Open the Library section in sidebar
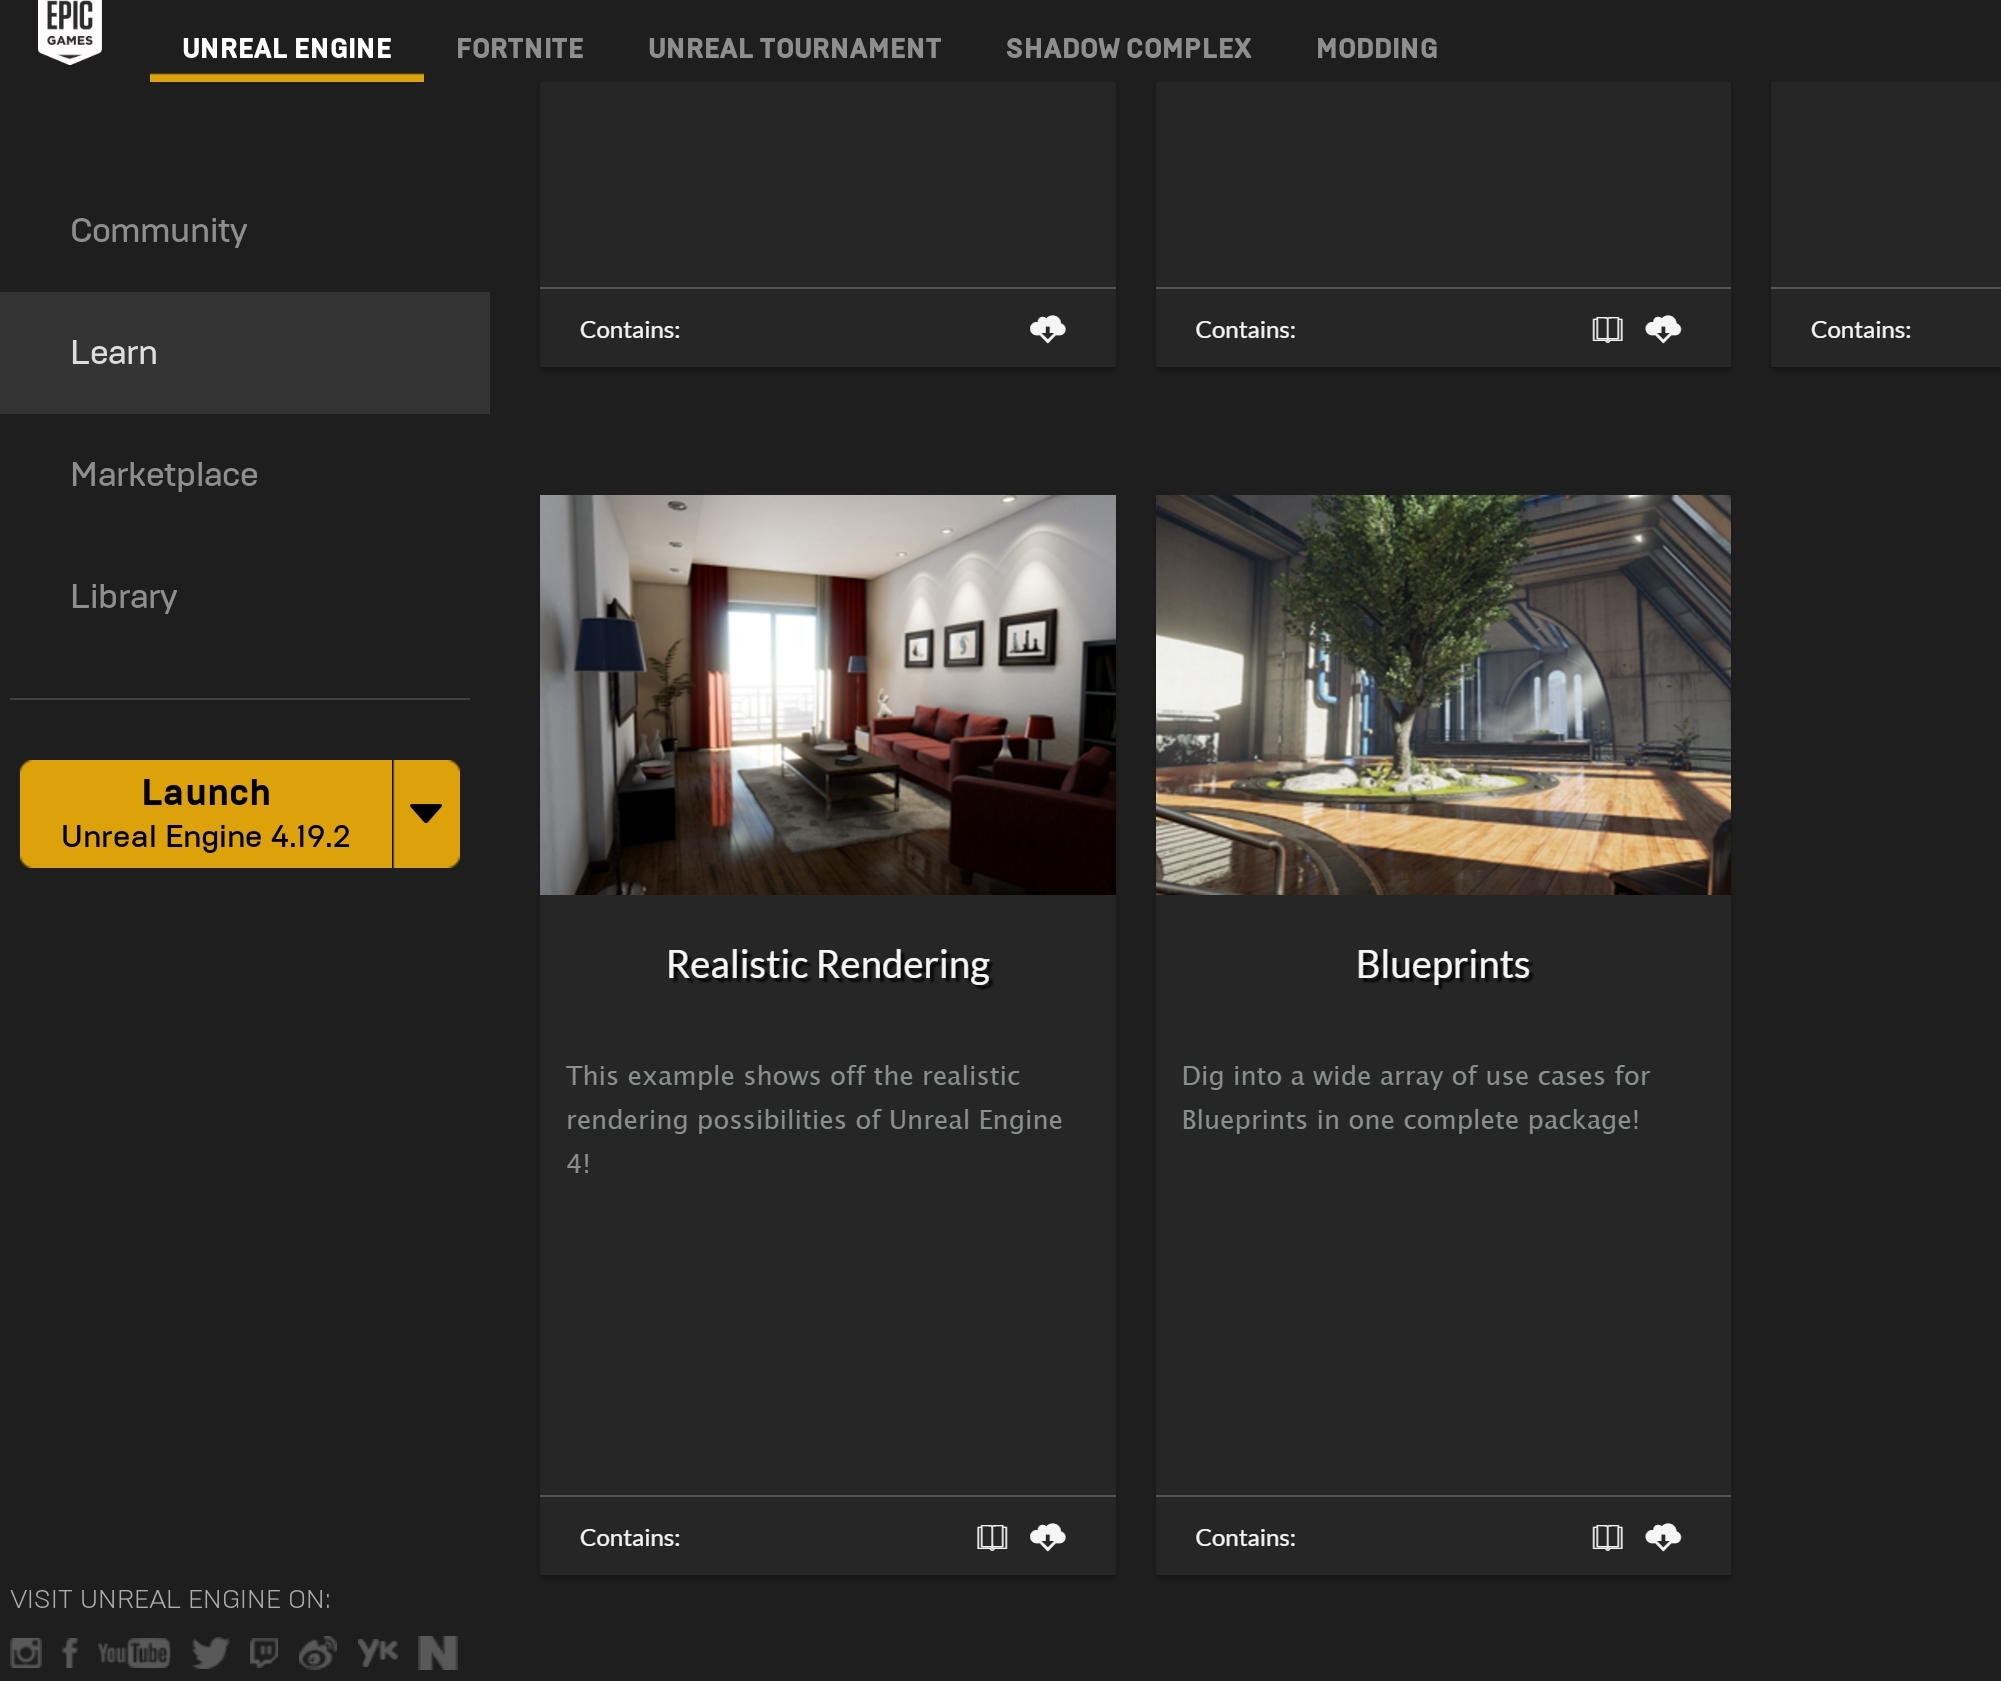 pos(124,596)
